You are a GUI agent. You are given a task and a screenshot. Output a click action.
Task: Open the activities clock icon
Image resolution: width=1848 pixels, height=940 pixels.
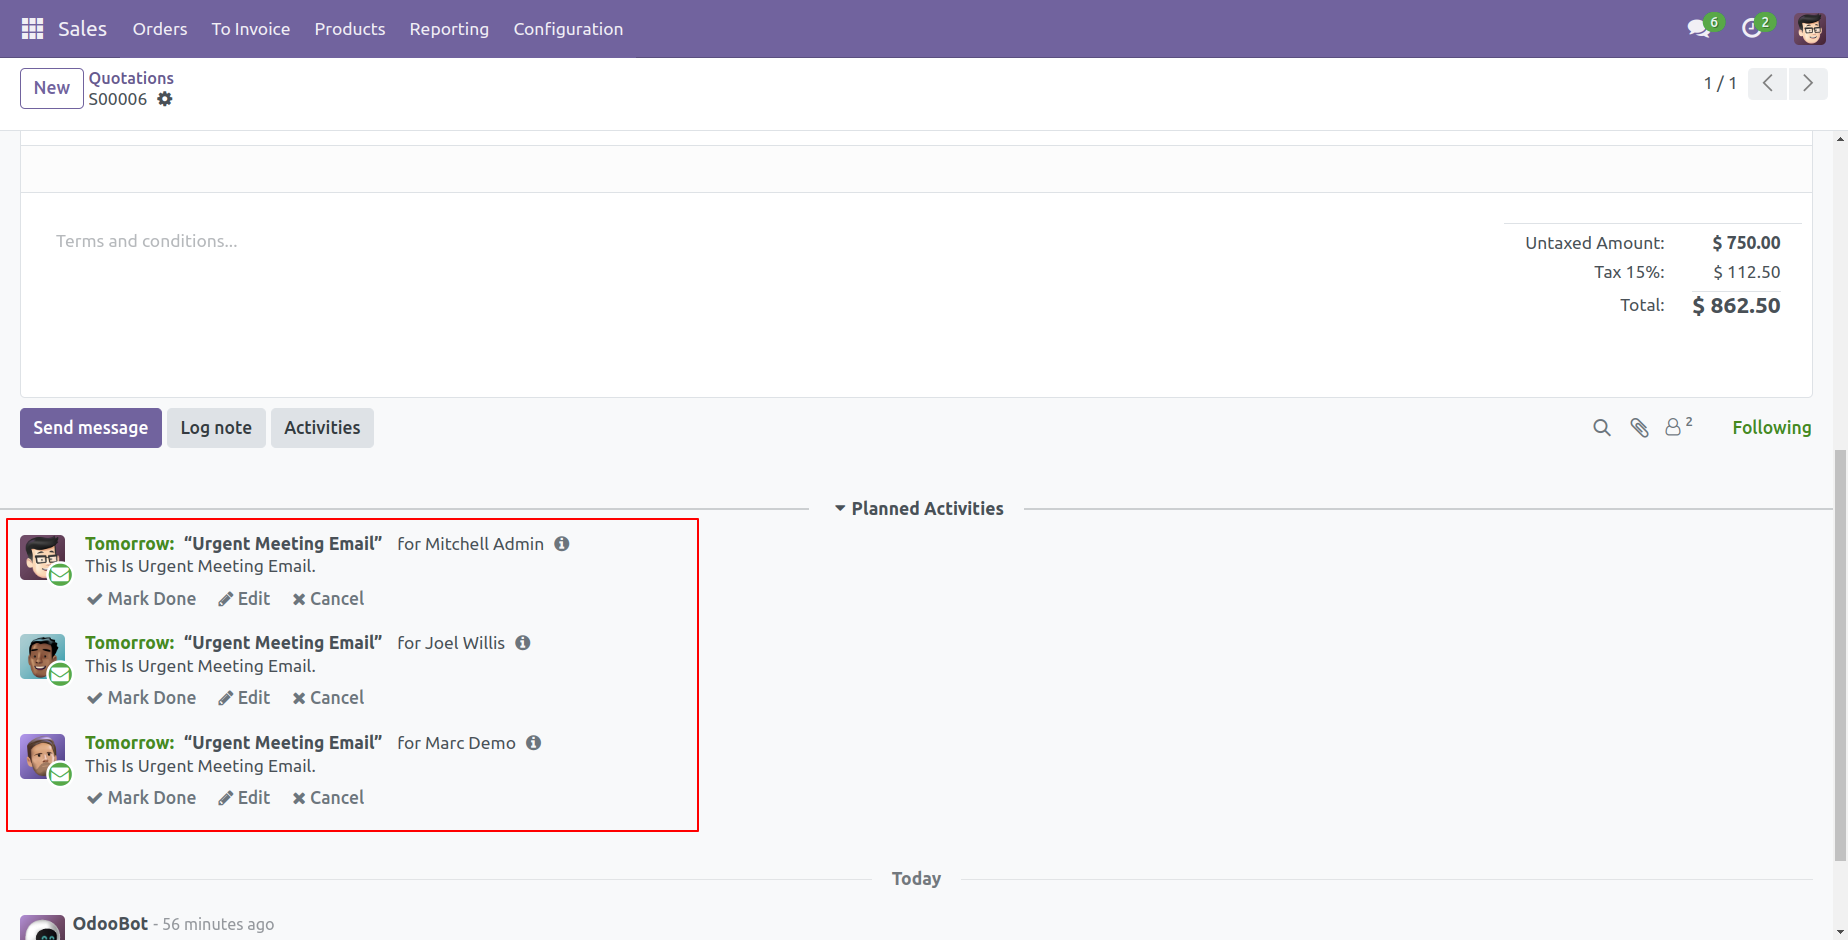point(1752,29)
